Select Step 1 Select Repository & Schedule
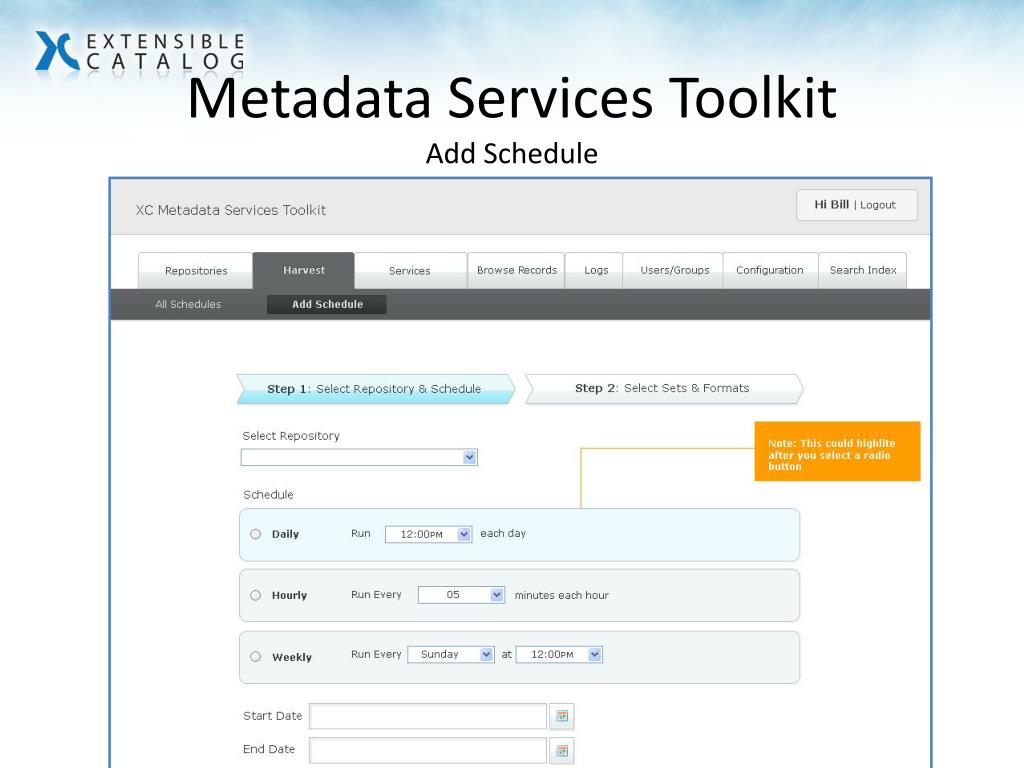Viewport: 1024px width, 768px height. point(376,389)
